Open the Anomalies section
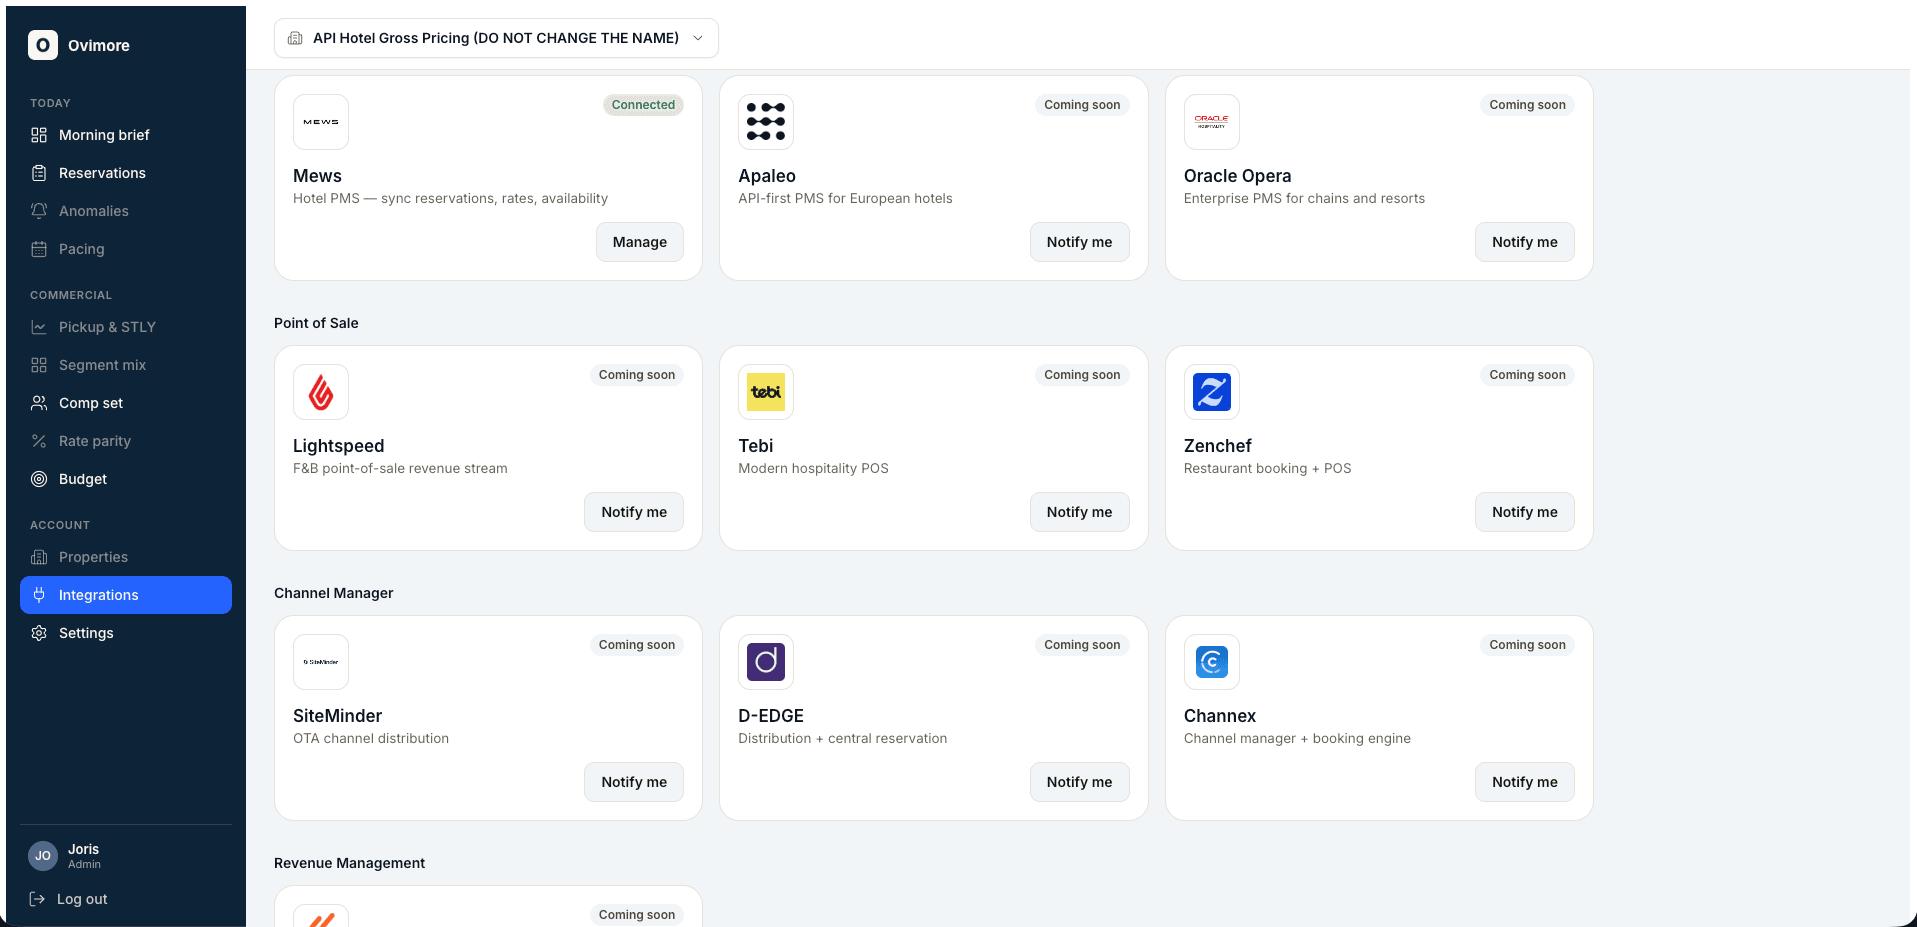 [126, 211]
